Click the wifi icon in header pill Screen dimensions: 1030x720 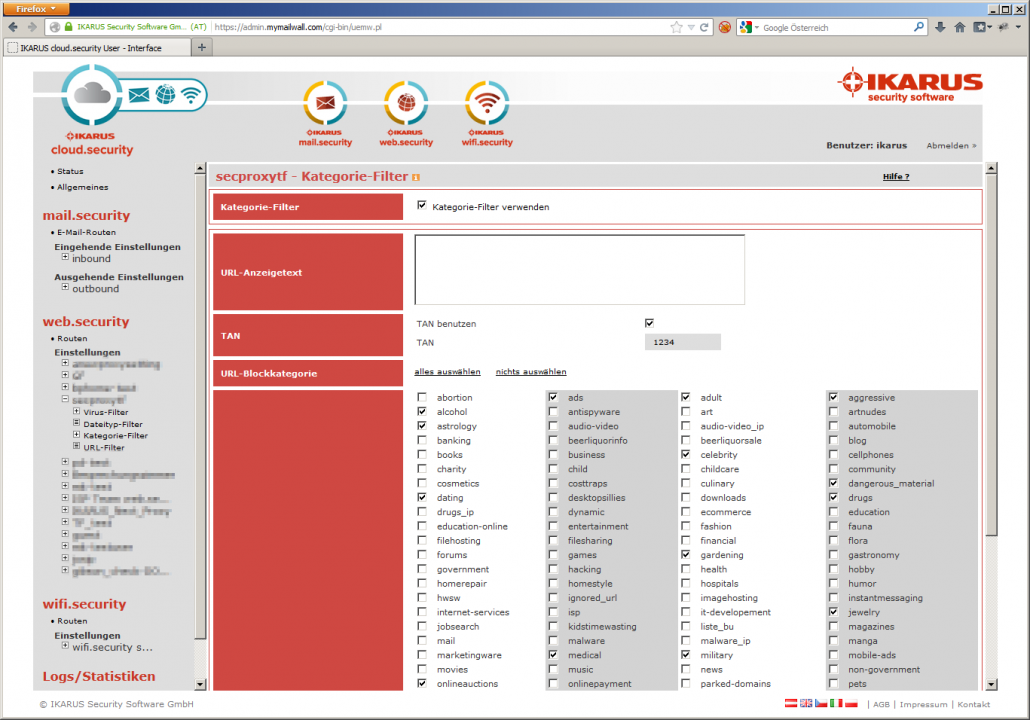(191, 95)
